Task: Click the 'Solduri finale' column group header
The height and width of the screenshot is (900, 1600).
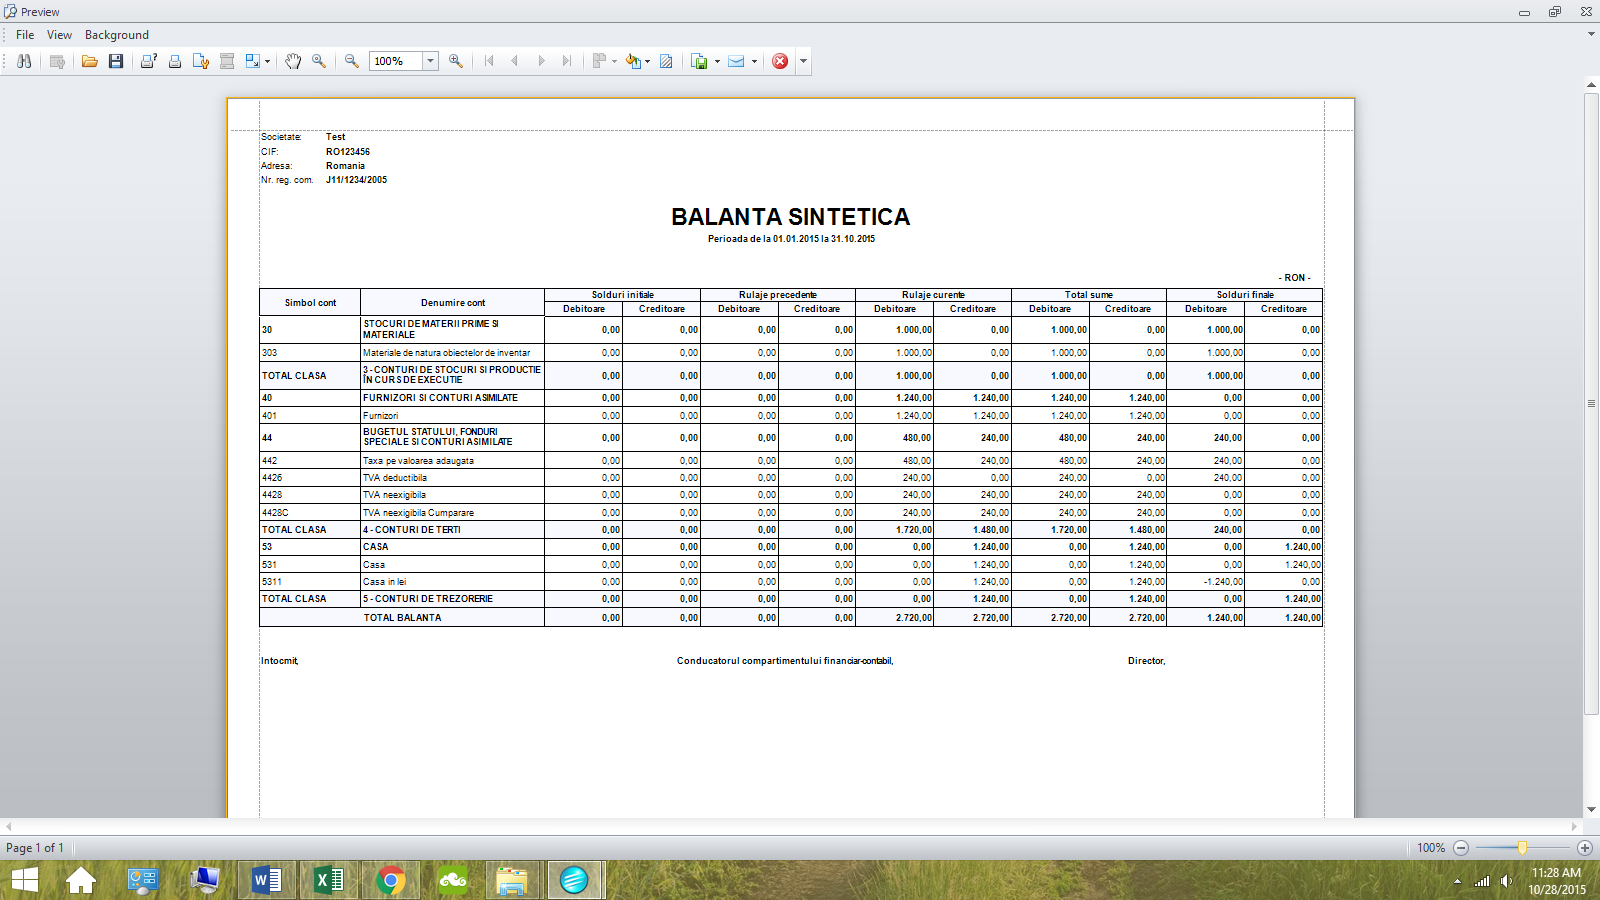Action: tap(1245, 295)
